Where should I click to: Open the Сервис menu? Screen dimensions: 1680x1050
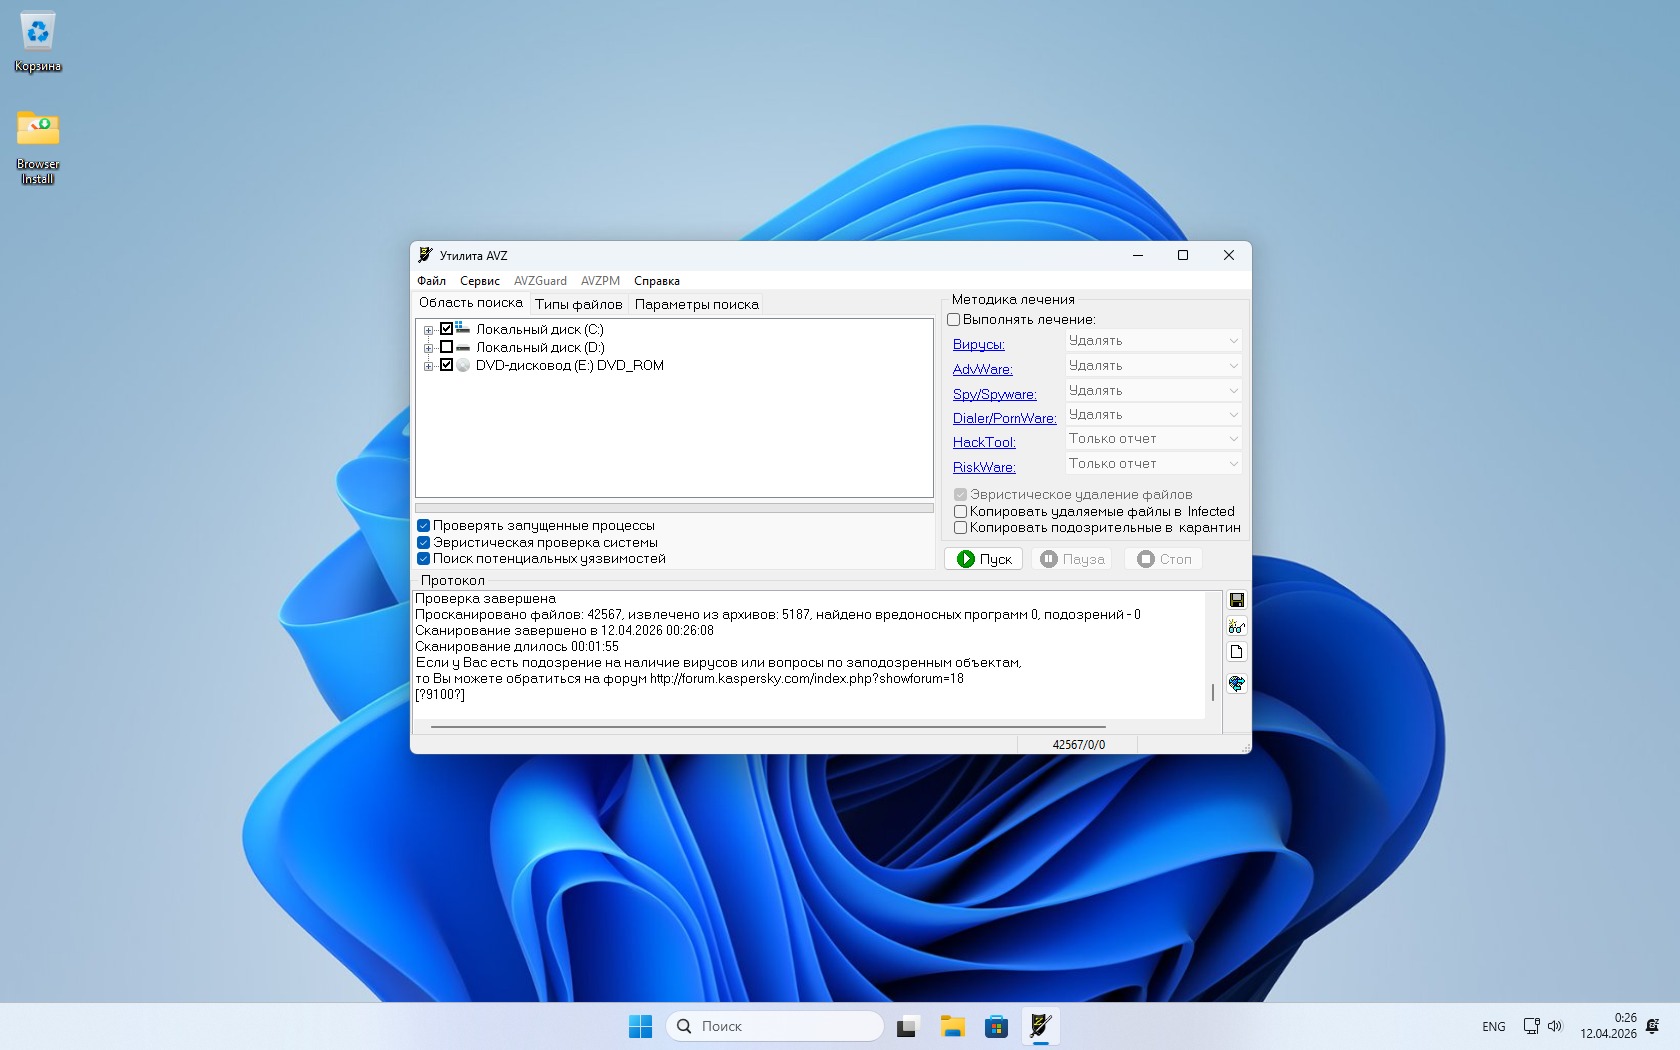pos(479,281)
